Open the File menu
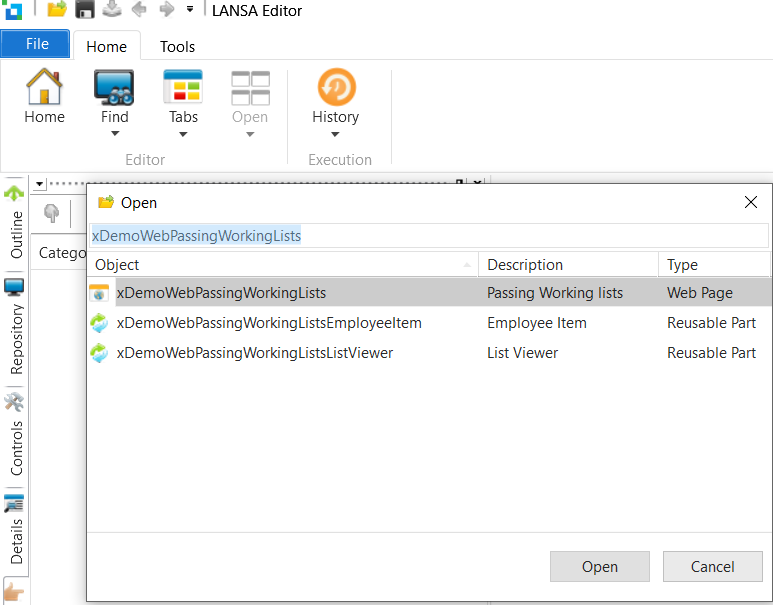The width and height of the screenshot is (773, 605). pos(36,45)
